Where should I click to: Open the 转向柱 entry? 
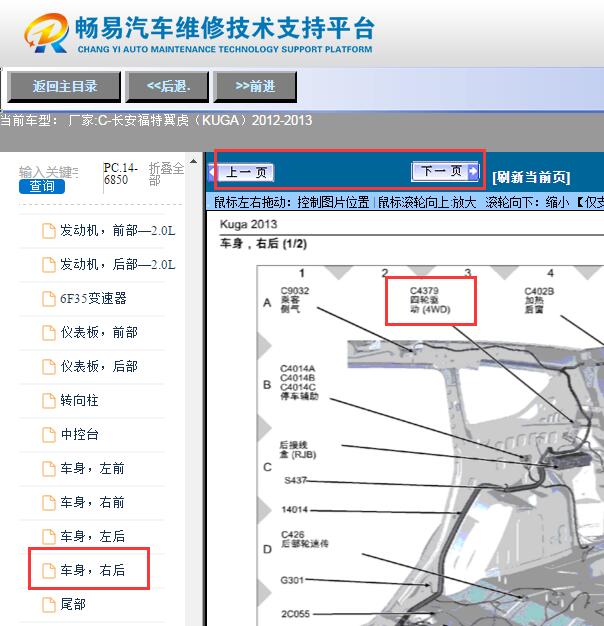79,400
